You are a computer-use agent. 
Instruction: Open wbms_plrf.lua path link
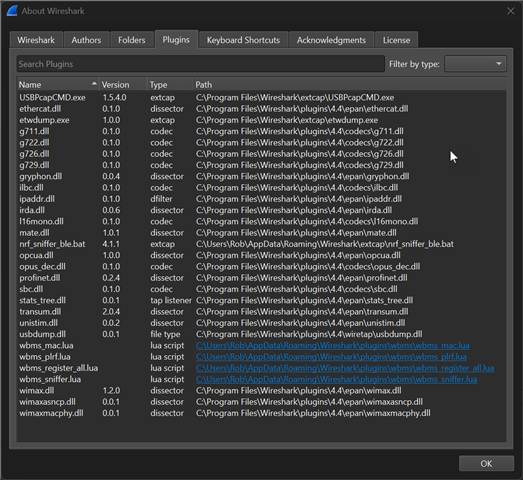click(x=331, y=357)
